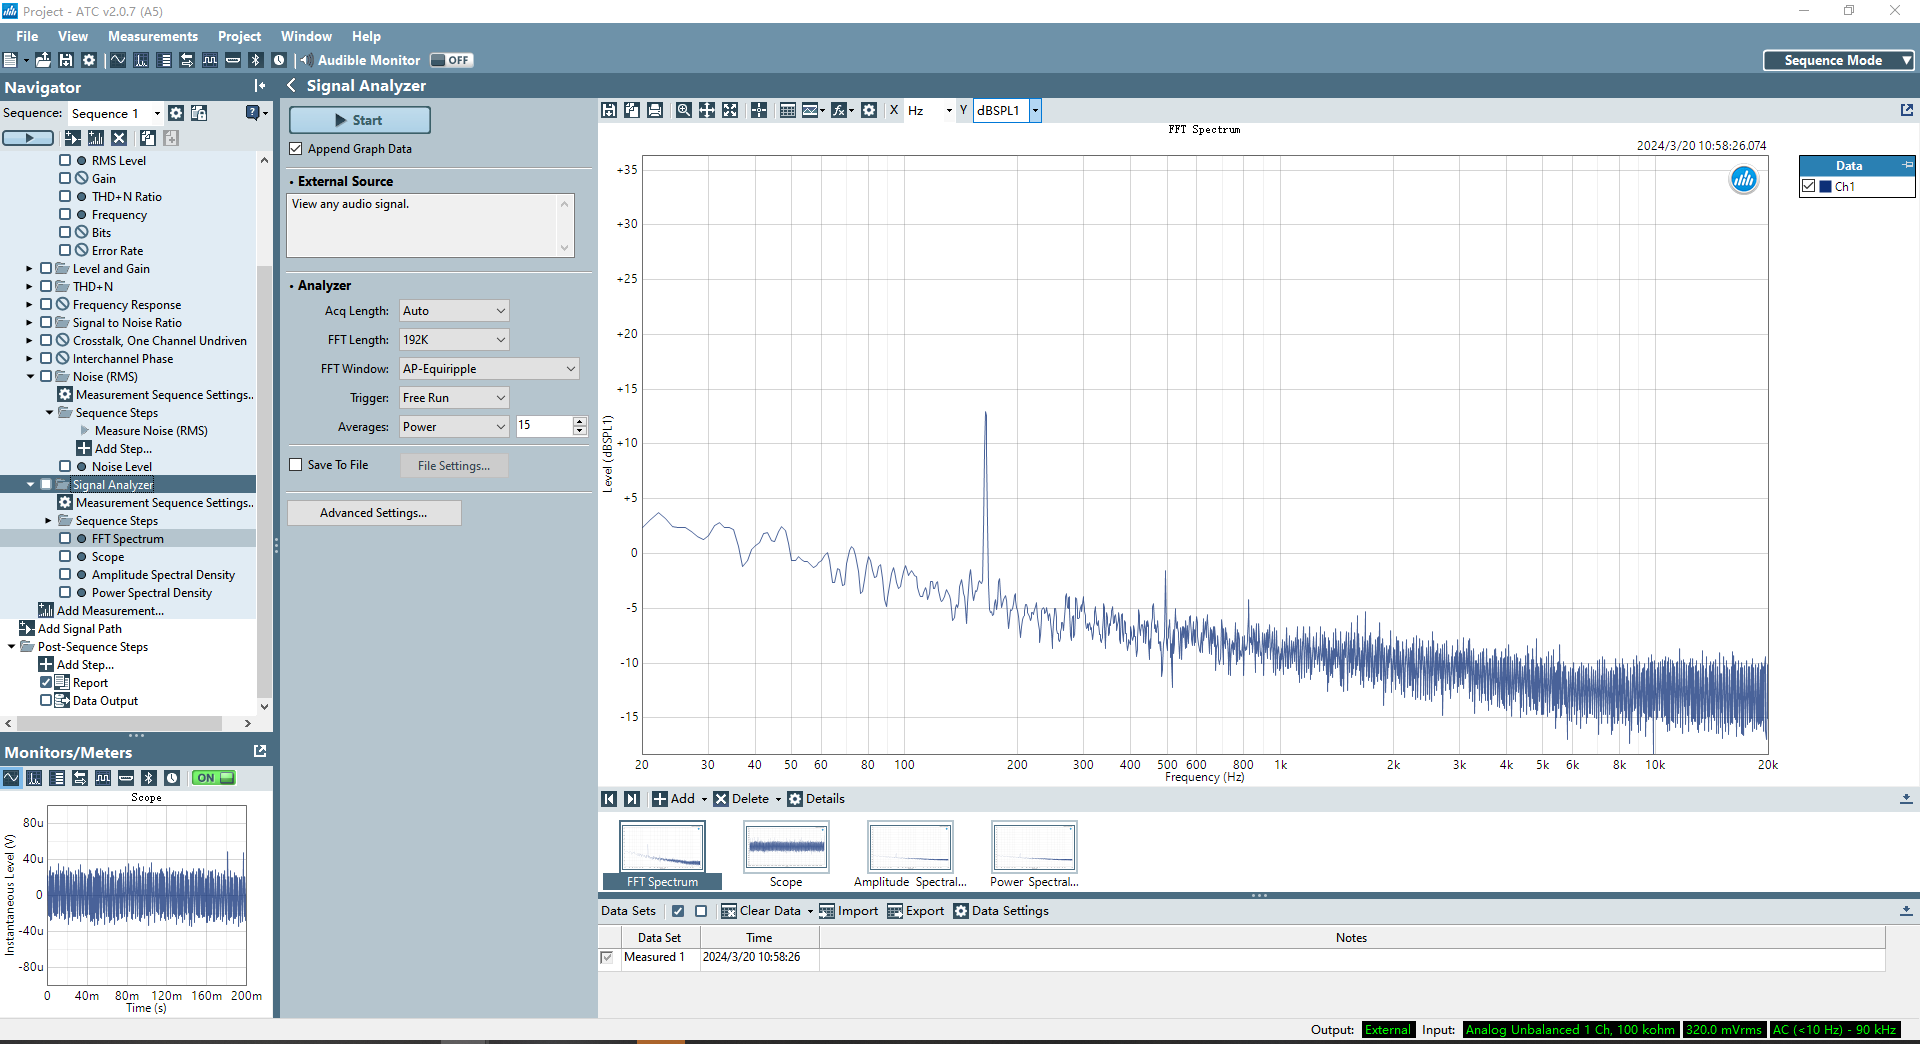Open the Project menu

point(240,36)
